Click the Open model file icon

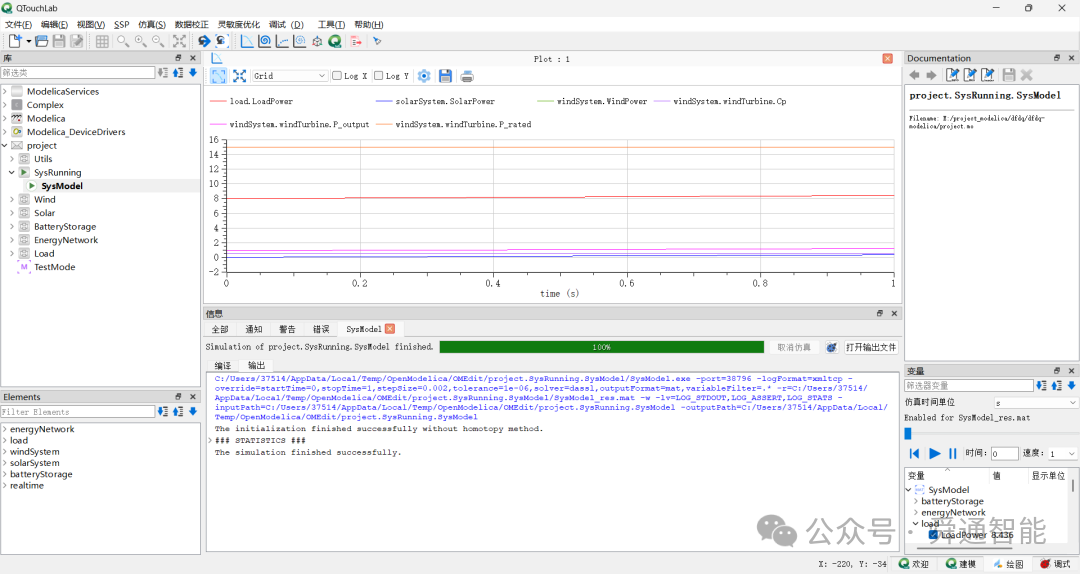point(41,41)
